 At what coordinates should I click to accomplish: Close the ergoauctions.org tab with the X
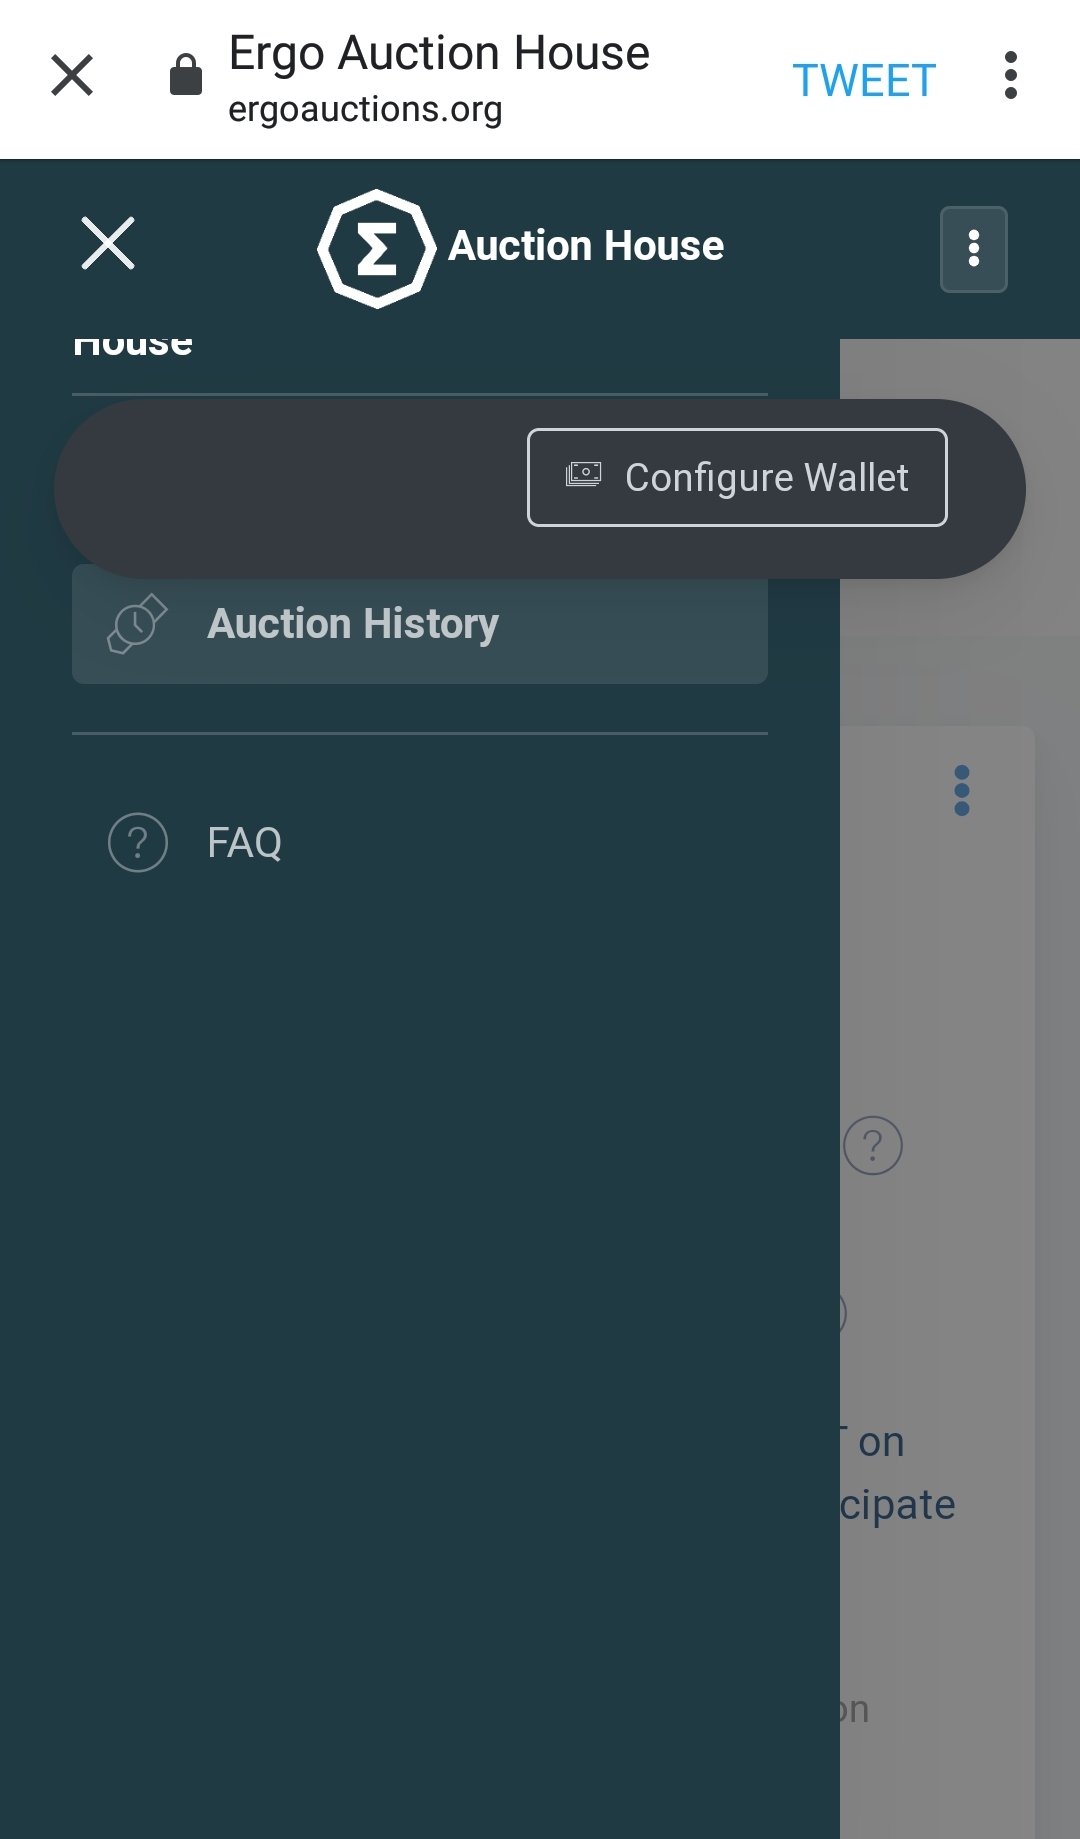71,75
